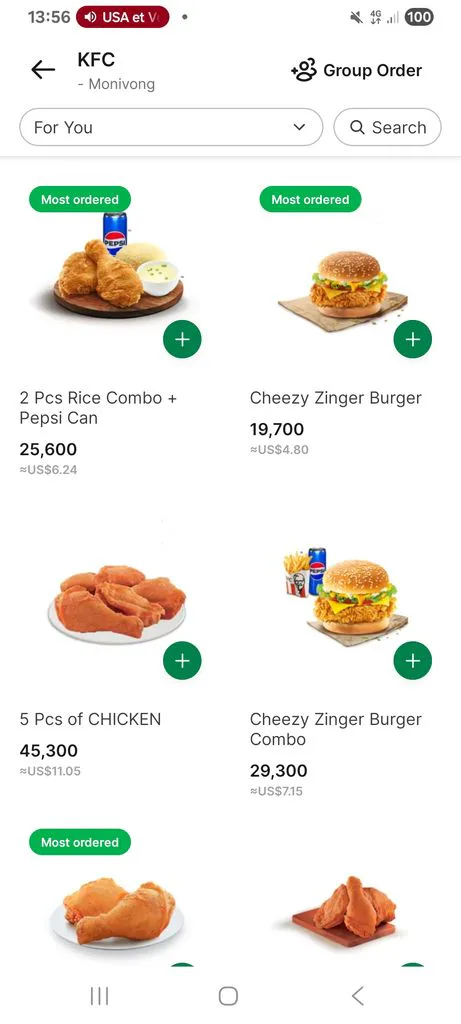
Task: Open recent apps from navigation bar
Action: pos(99,996)
